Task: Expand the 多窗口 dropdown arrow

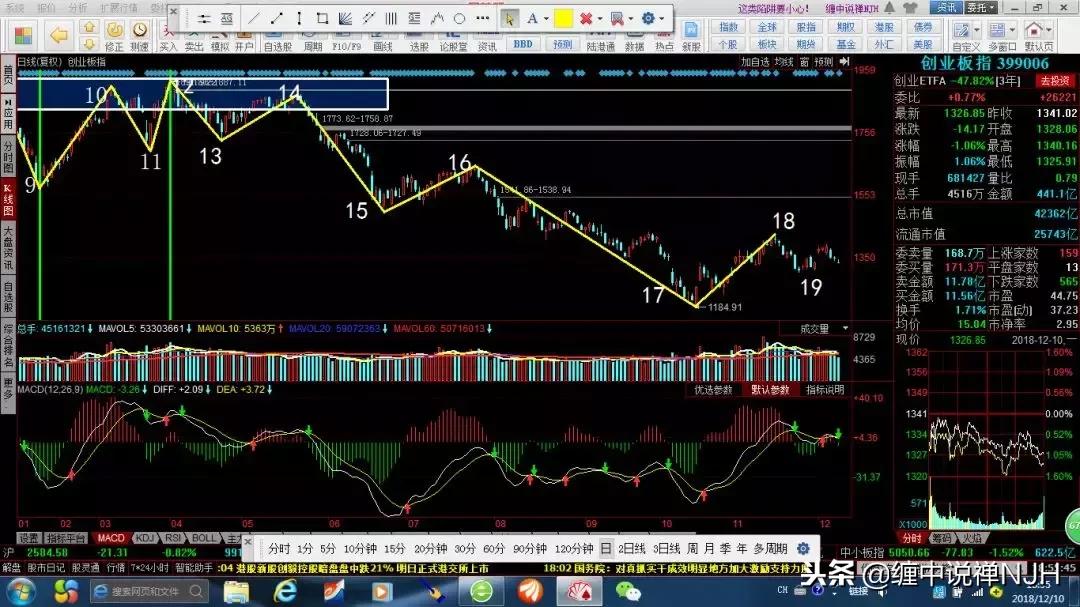Action: tap(1012, 30)
